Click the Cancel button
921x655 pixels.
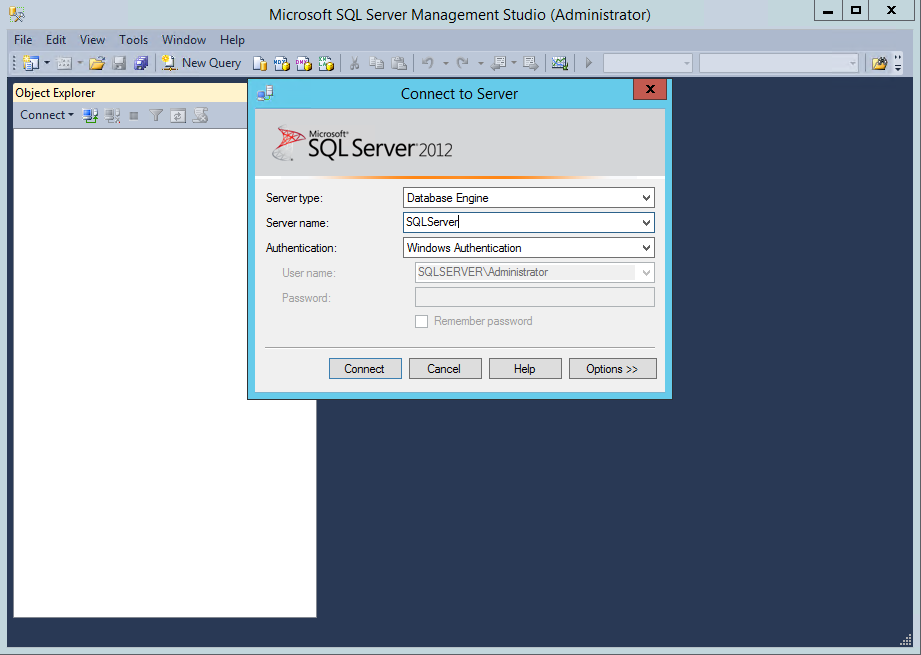click(445, 369)
